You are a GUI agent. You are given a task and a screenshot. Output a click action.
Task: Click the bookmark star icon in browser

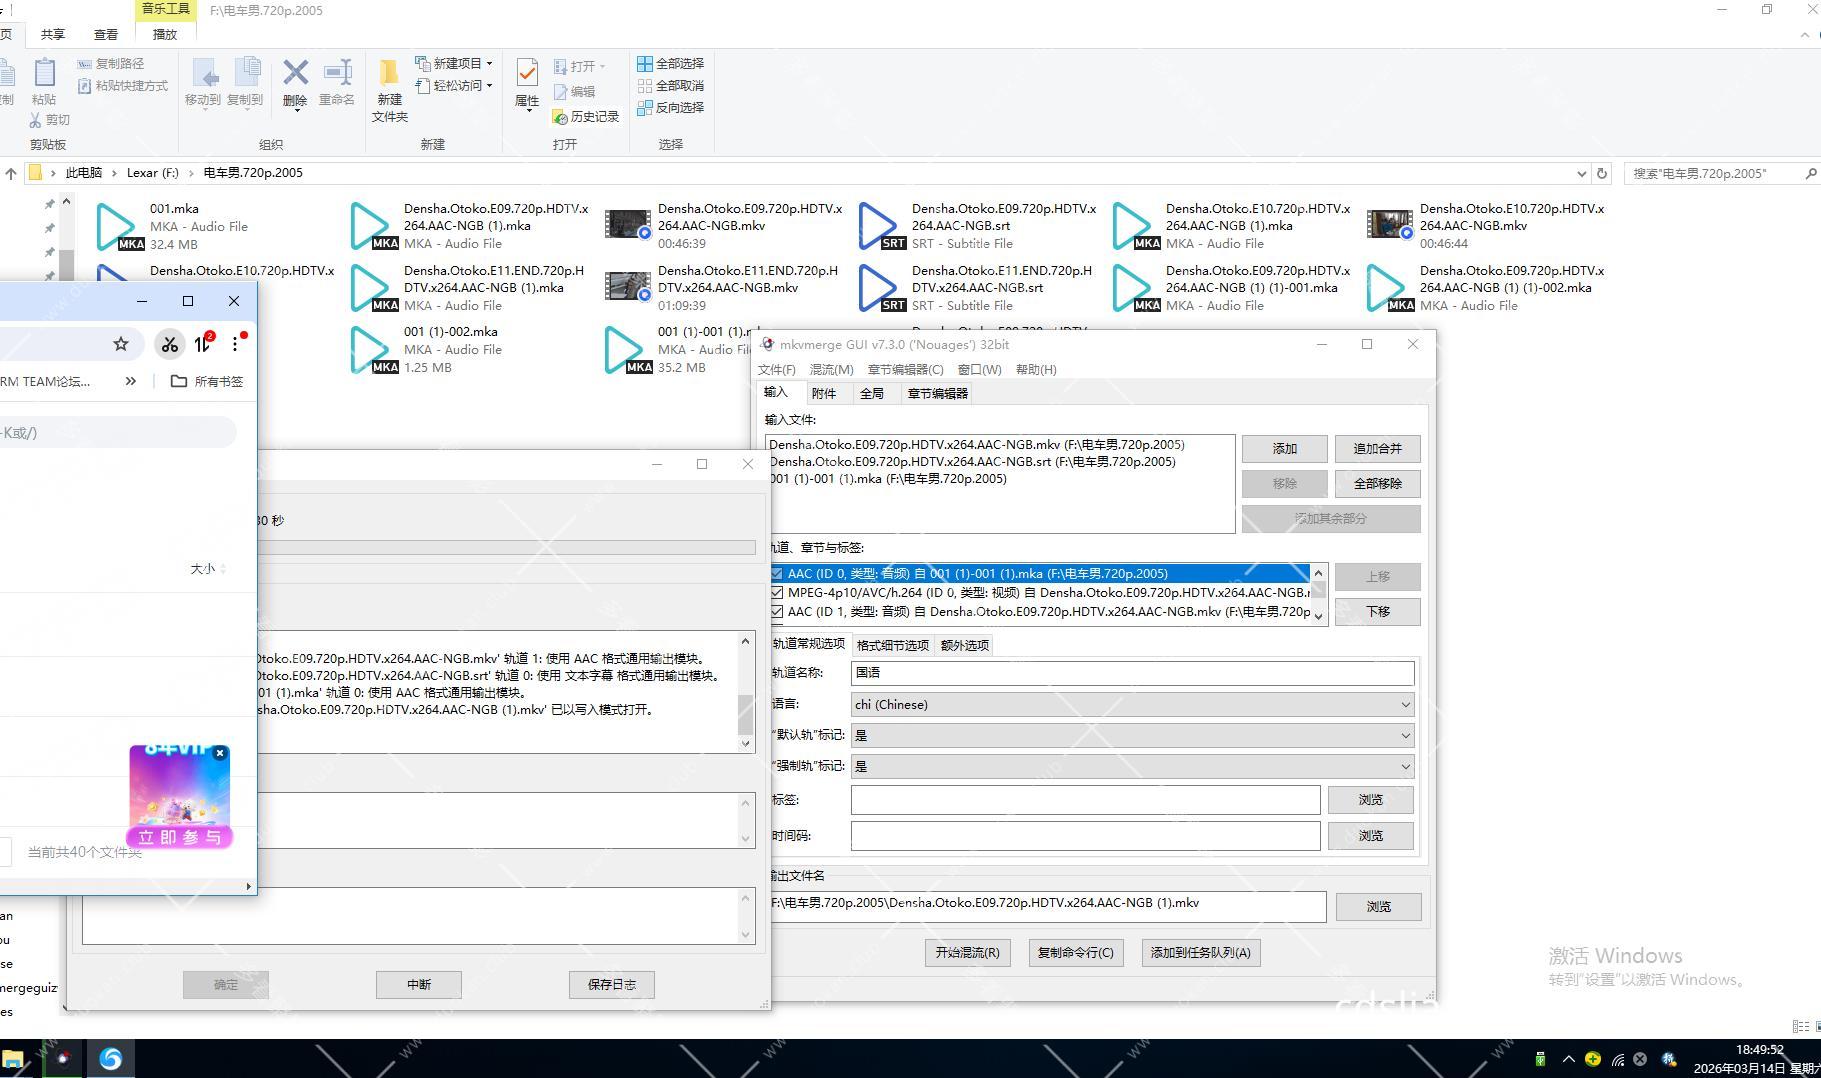click(121, 344)
